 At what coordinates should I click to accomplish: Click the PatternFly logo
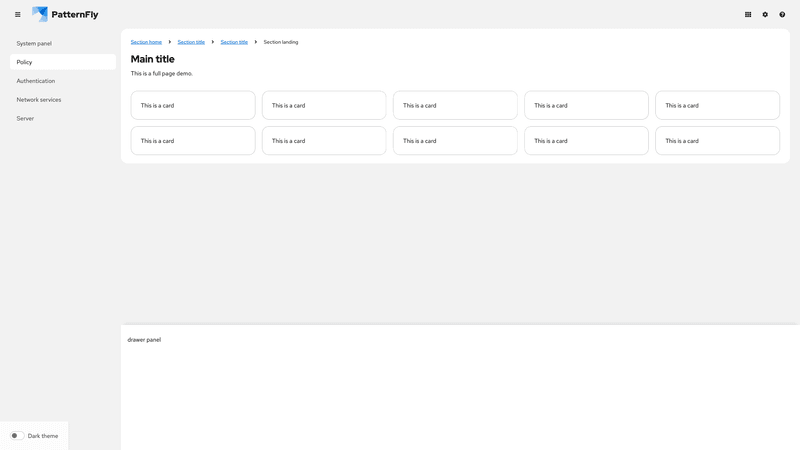tap(65, 15)
